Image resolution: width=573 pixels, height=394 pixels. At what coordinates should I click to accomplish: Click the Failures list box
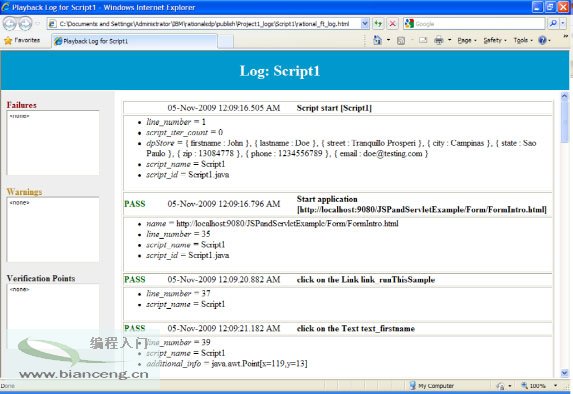click(53, 143)
